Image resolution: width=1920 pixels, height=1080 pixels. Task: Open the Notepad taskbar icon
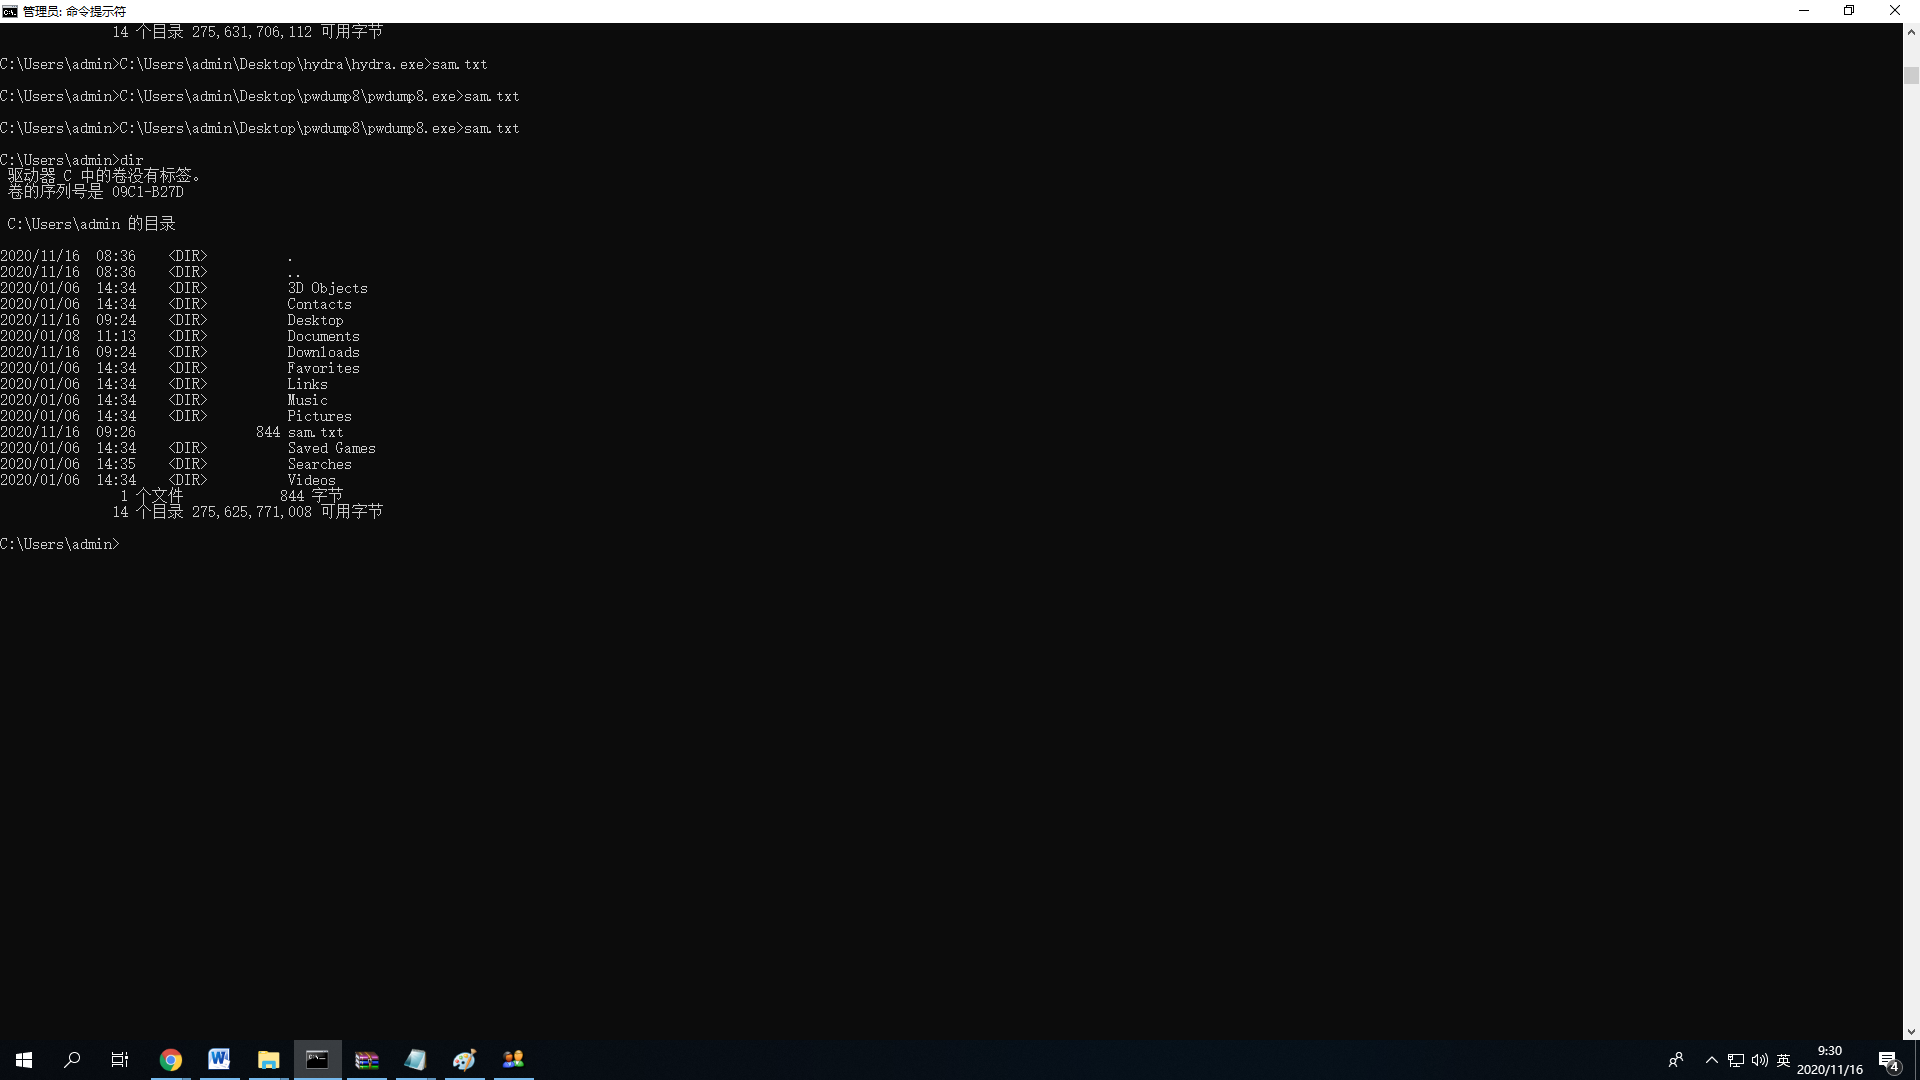pyautogui.click(x=415, y=1060)
